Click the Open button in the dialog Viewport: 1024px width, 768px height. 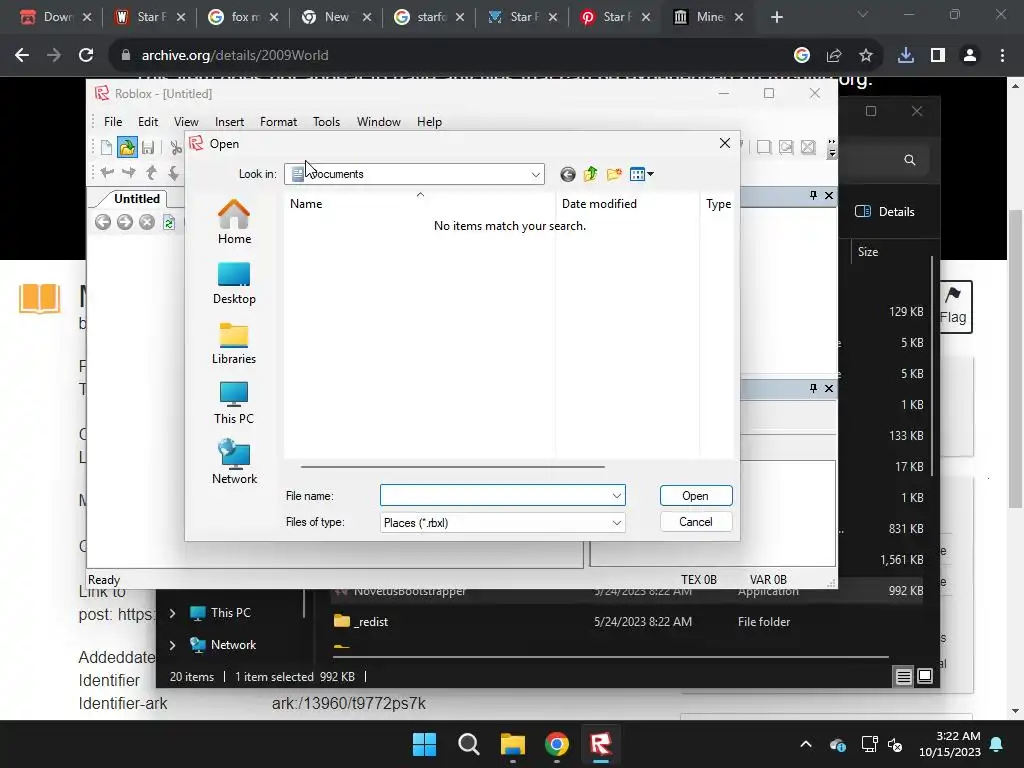pyautogui.click(x=696, y=496)
